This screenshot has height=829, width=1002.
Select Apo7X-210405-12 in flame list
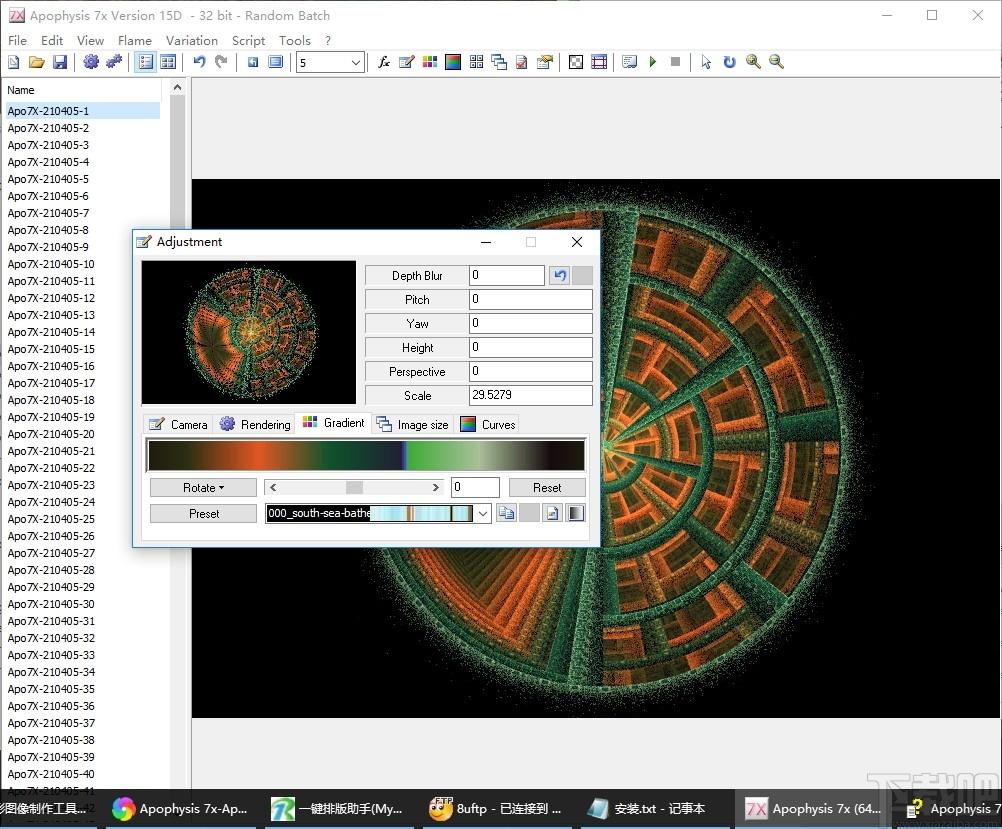(51, 298)
